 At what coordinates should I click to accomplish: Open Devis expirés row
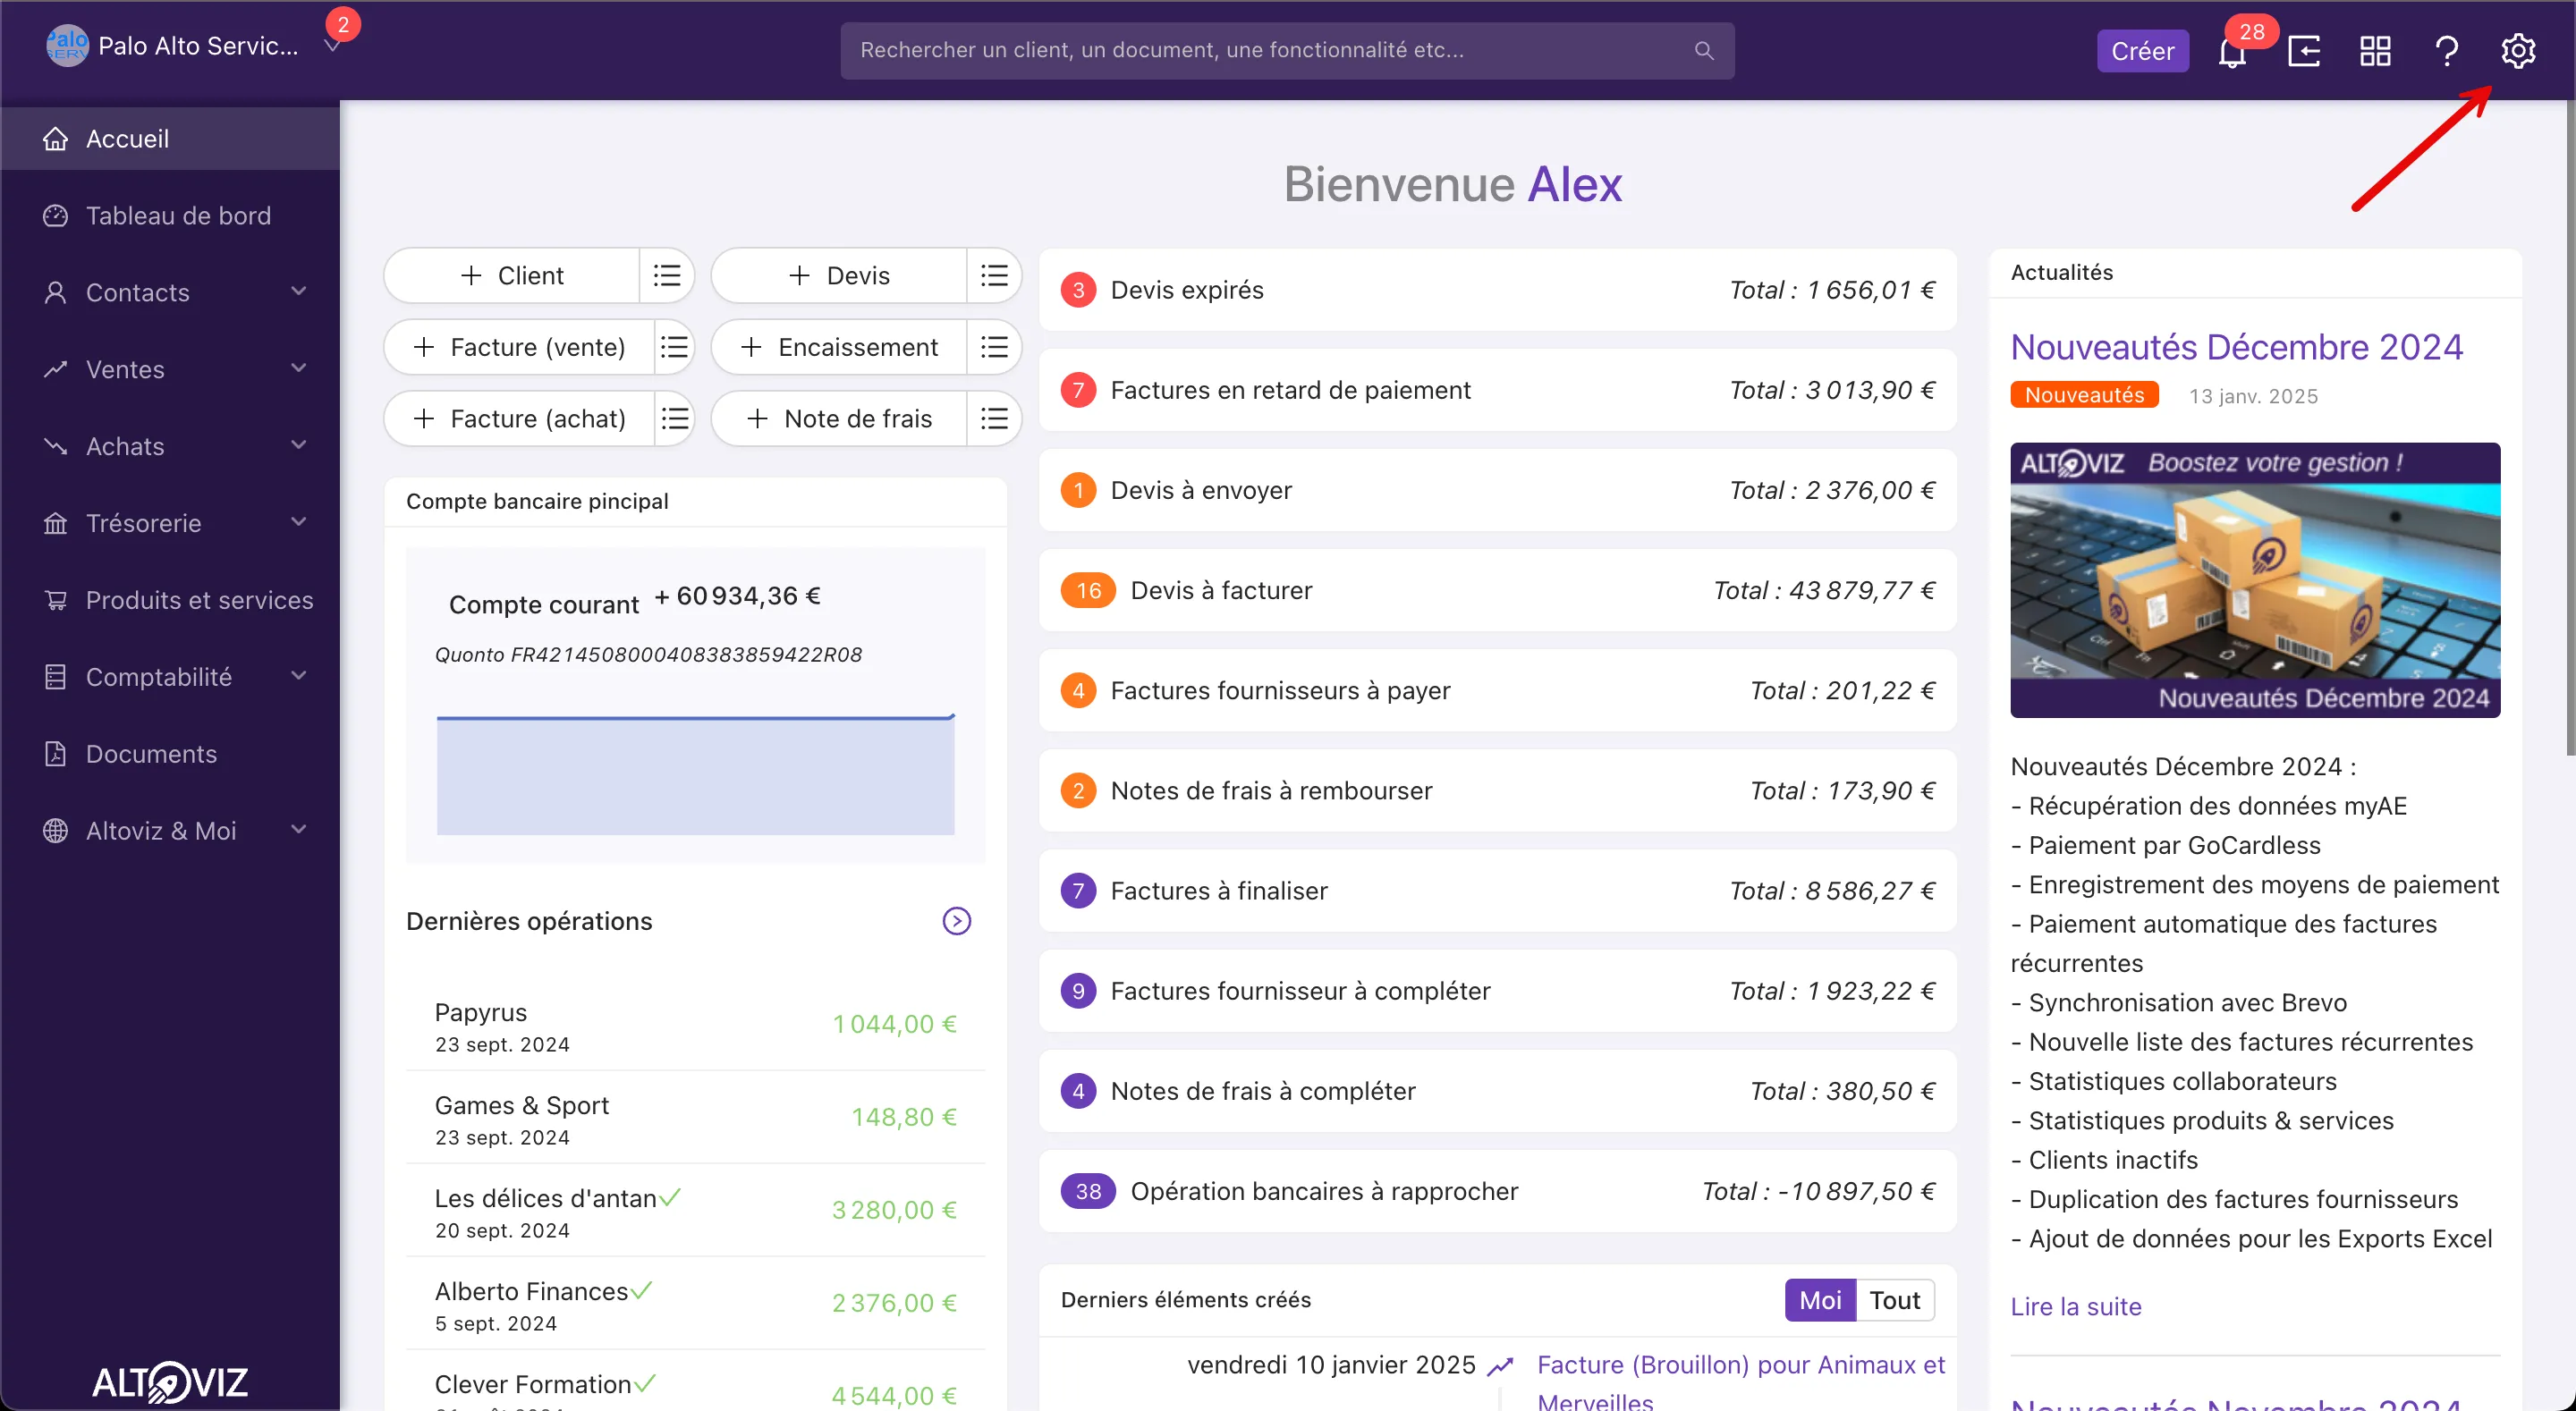[x=1497, y=290]
